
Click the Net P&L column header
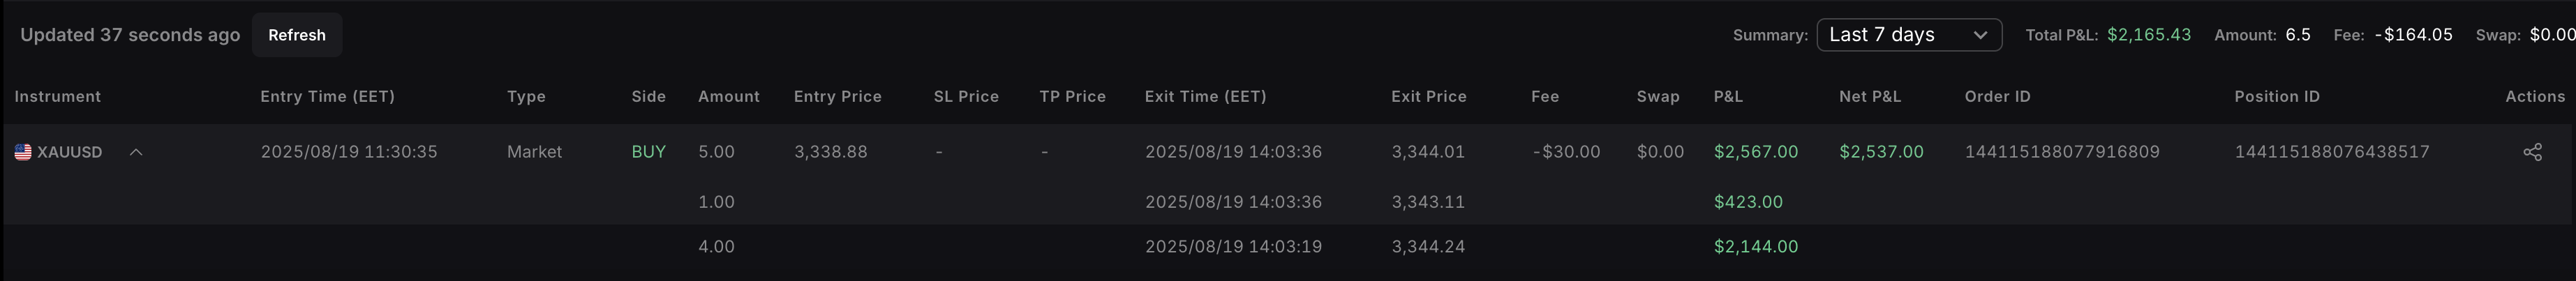(1870, 97)
